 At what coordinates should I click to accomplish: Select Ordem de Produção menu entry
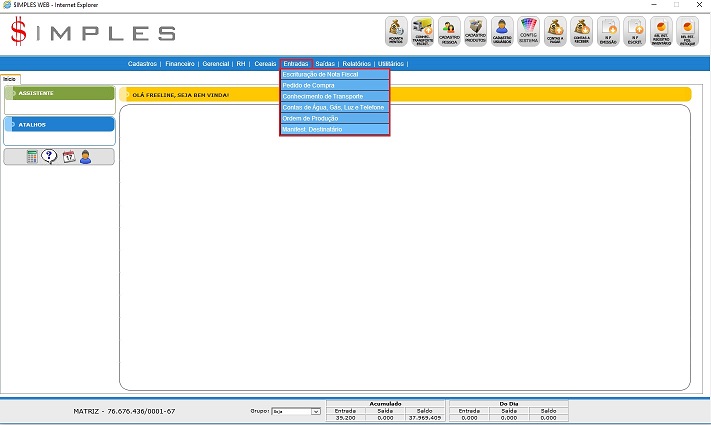click(334, 118)
